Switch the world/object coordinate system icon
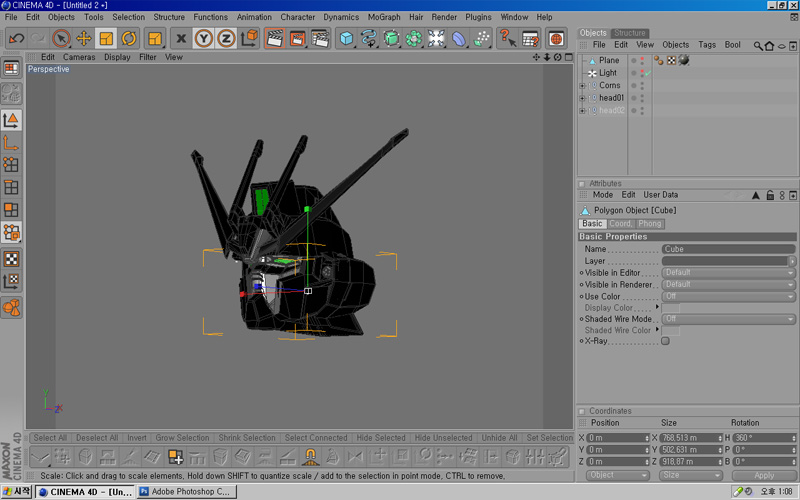 coord(249,38)
